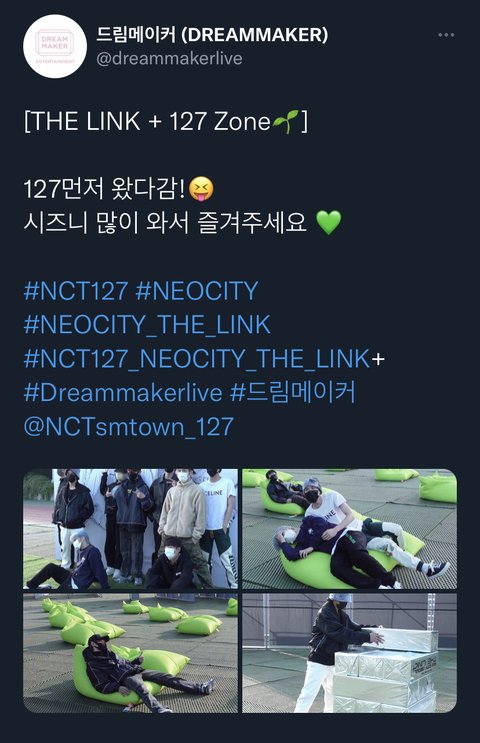Click the tongue-out face emoji
The height and width of the screenshot is (743, 480).
point(201,189)
